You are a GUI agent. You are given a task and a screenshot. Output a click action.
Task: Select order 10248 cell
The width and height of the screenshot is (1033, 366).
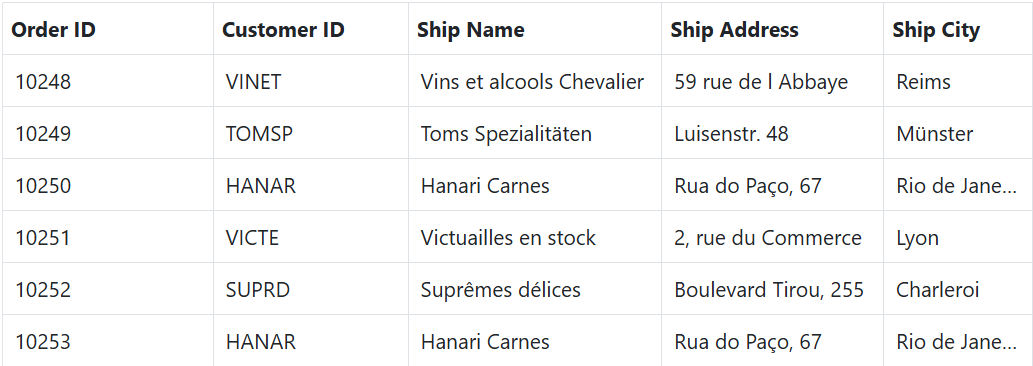[107, 81]
